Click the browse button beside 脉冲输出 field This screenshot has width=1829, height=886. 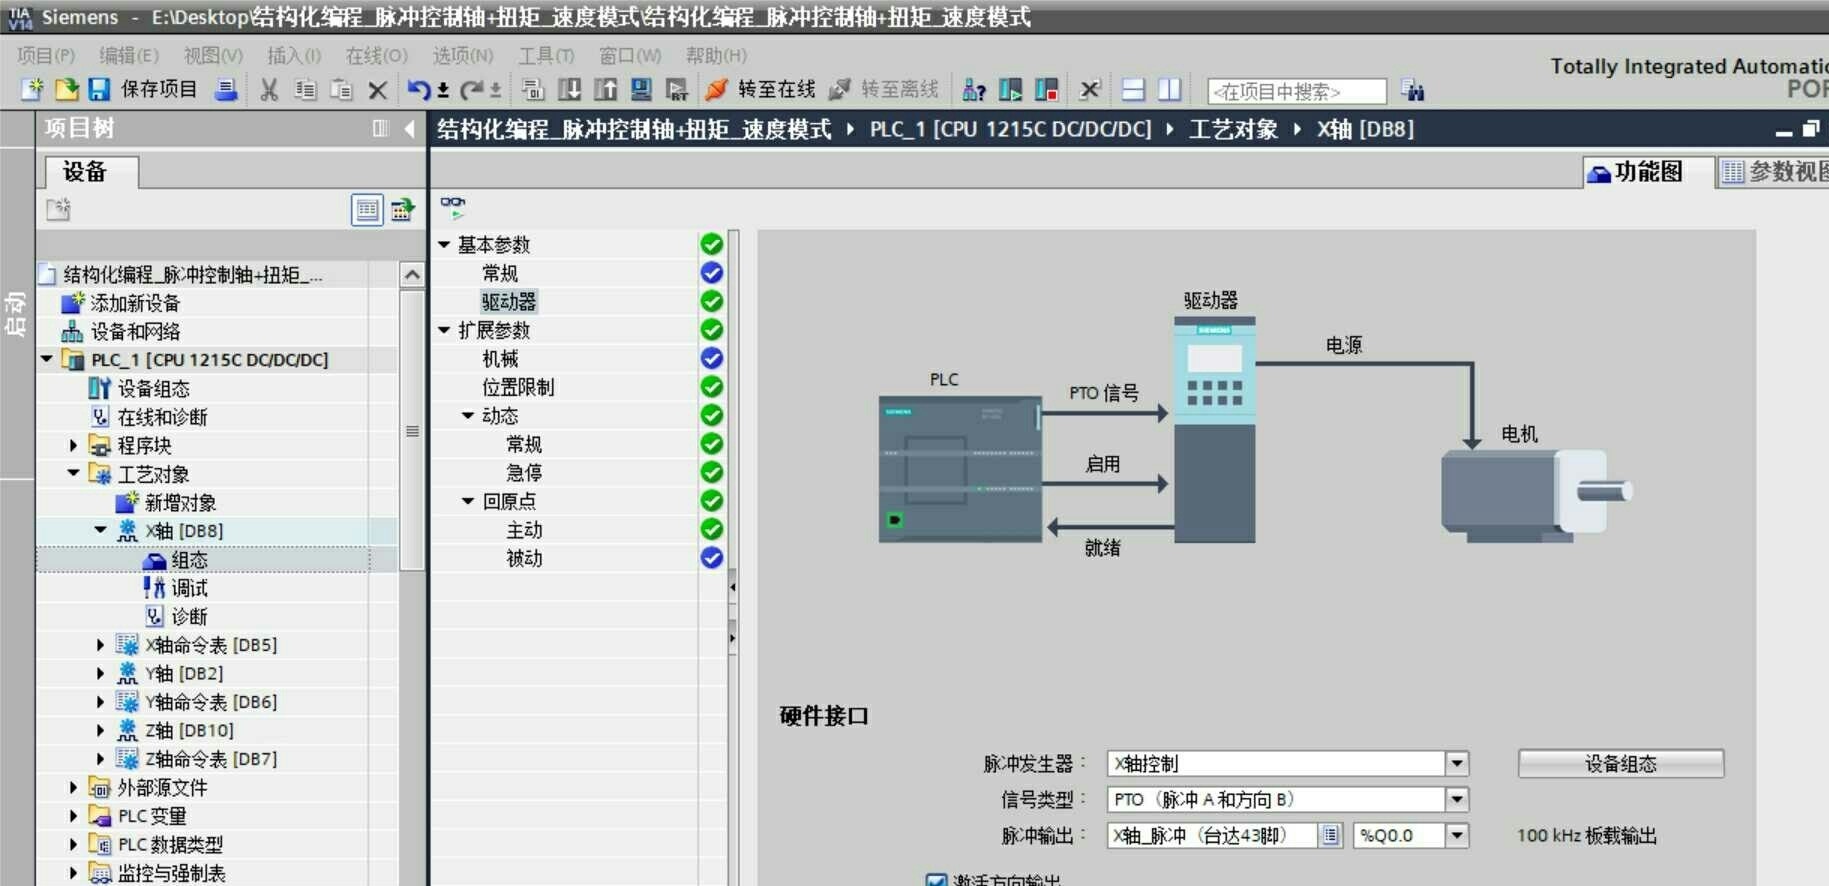click(x=1330, y=836)
